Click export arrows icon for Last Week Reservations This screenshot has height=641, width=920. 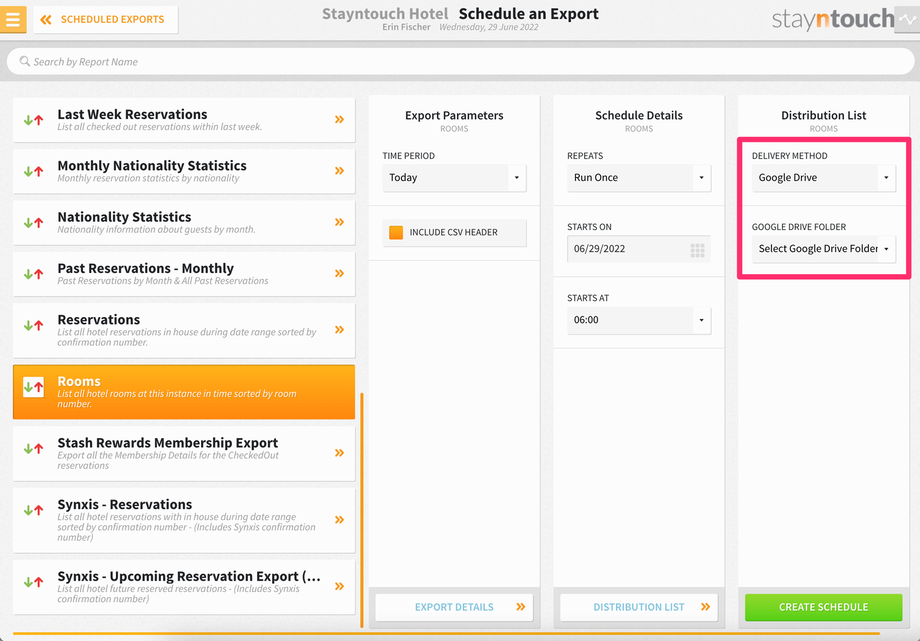33,120
